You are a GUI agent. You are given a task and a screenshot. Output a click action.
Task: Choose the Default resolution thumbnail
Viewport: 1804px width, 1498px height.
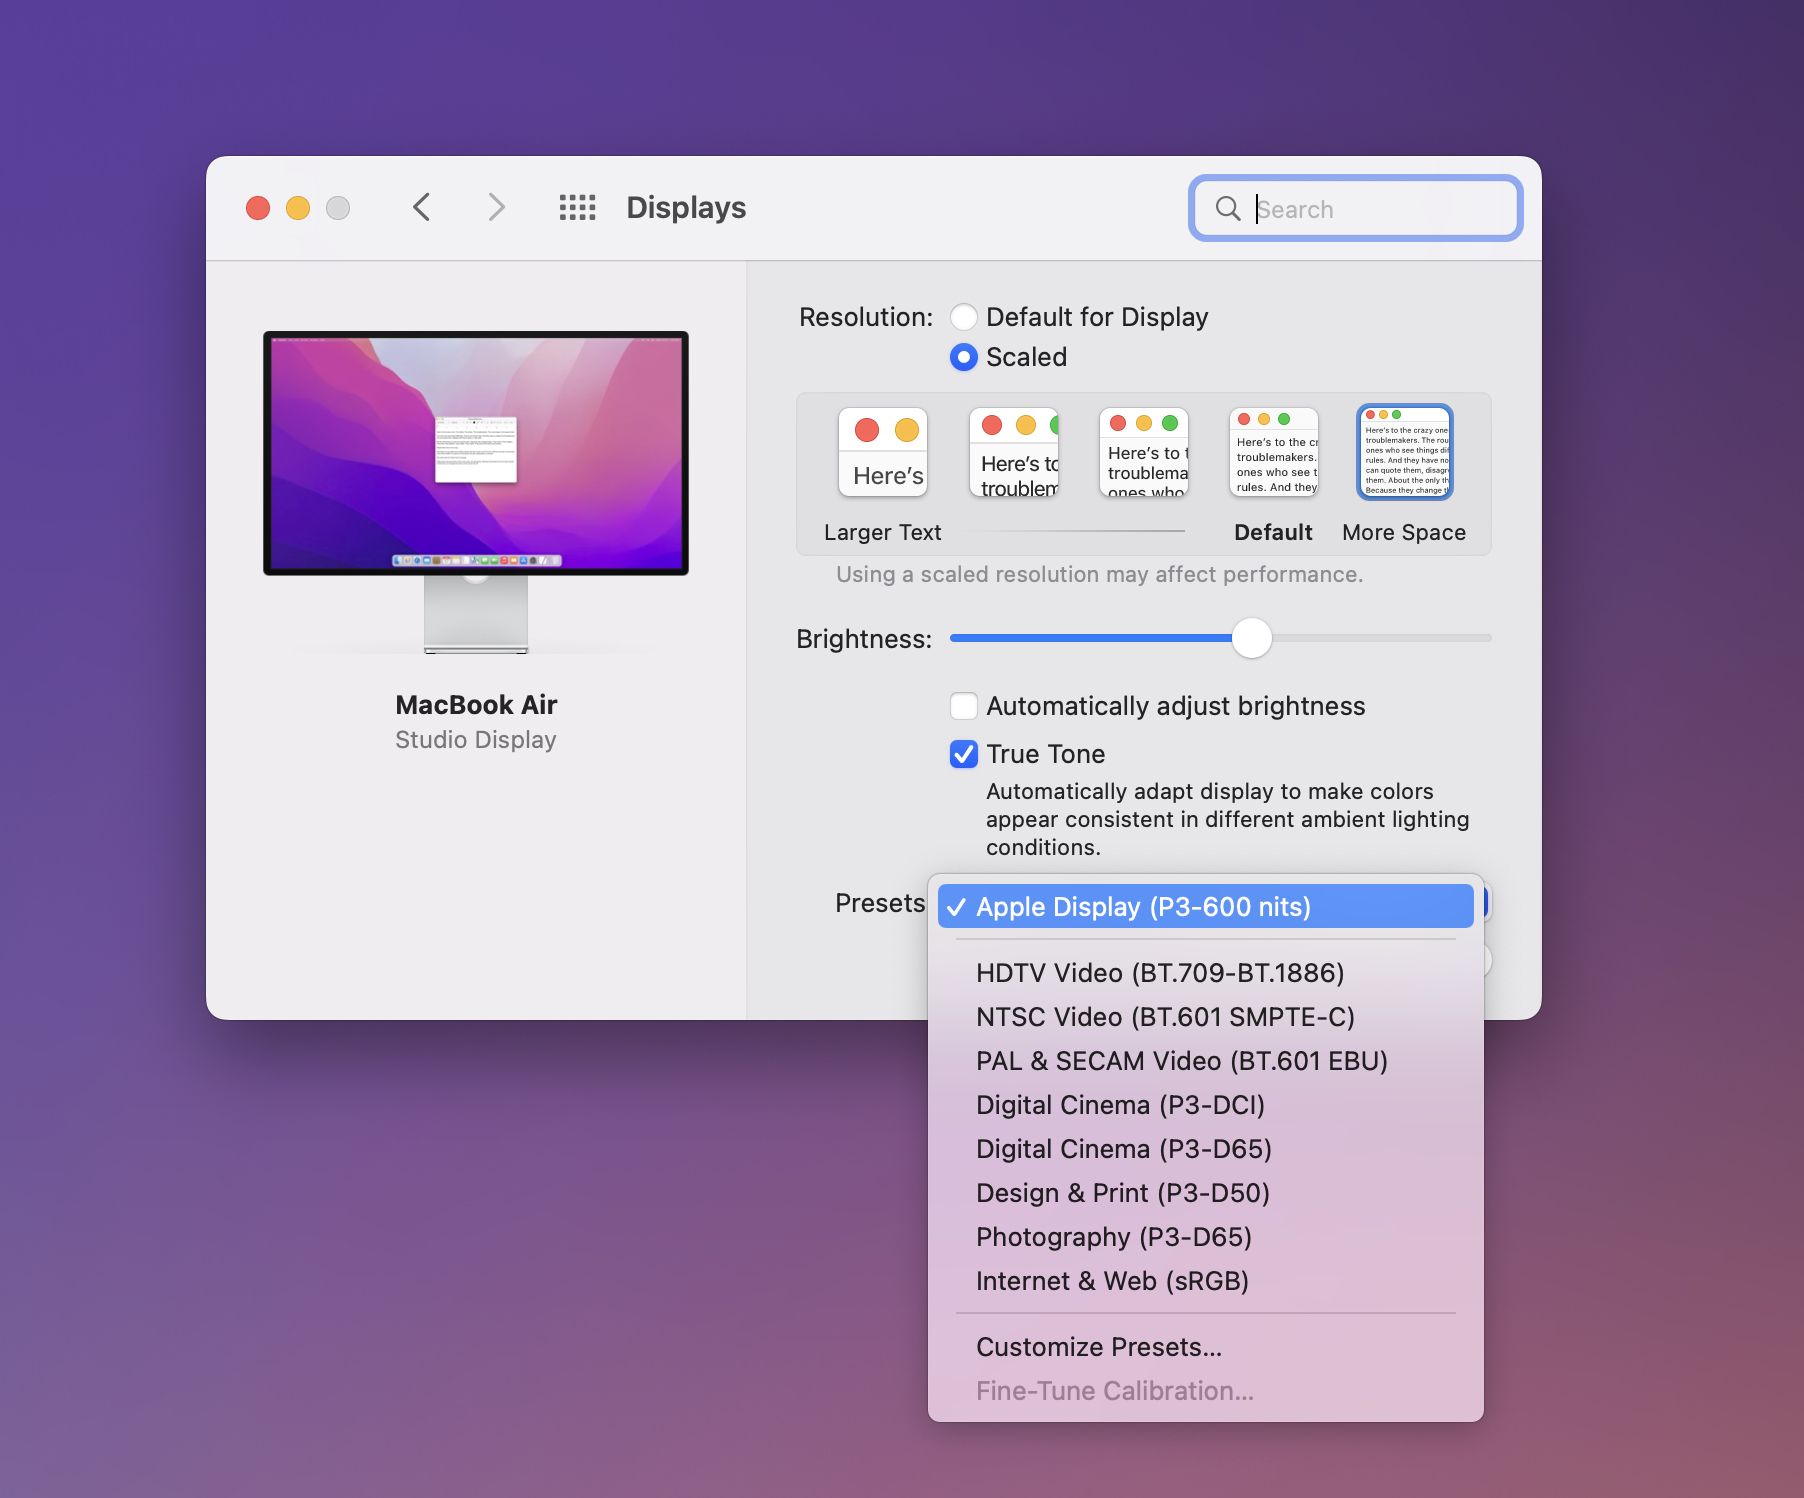1274,452
